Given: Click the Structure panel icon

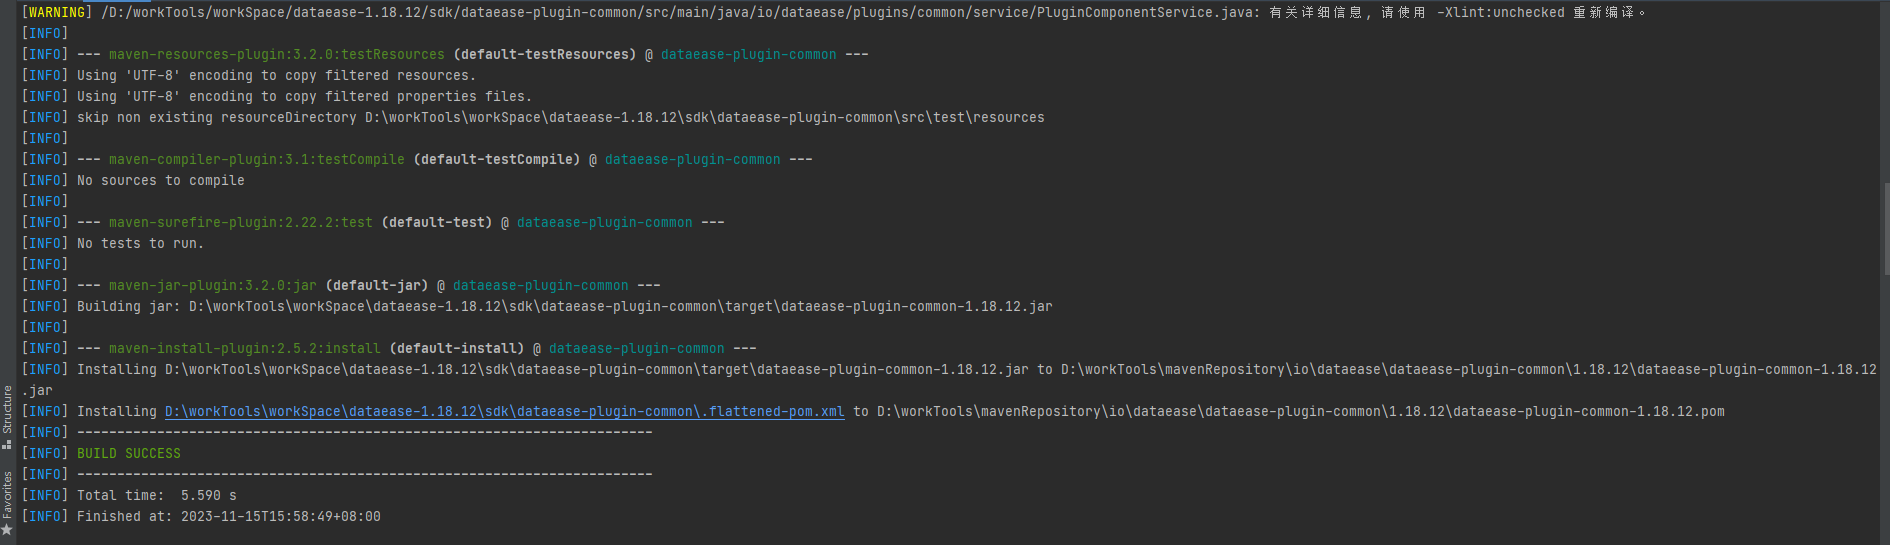Looking at the screenshot, I should pos(7,444).
